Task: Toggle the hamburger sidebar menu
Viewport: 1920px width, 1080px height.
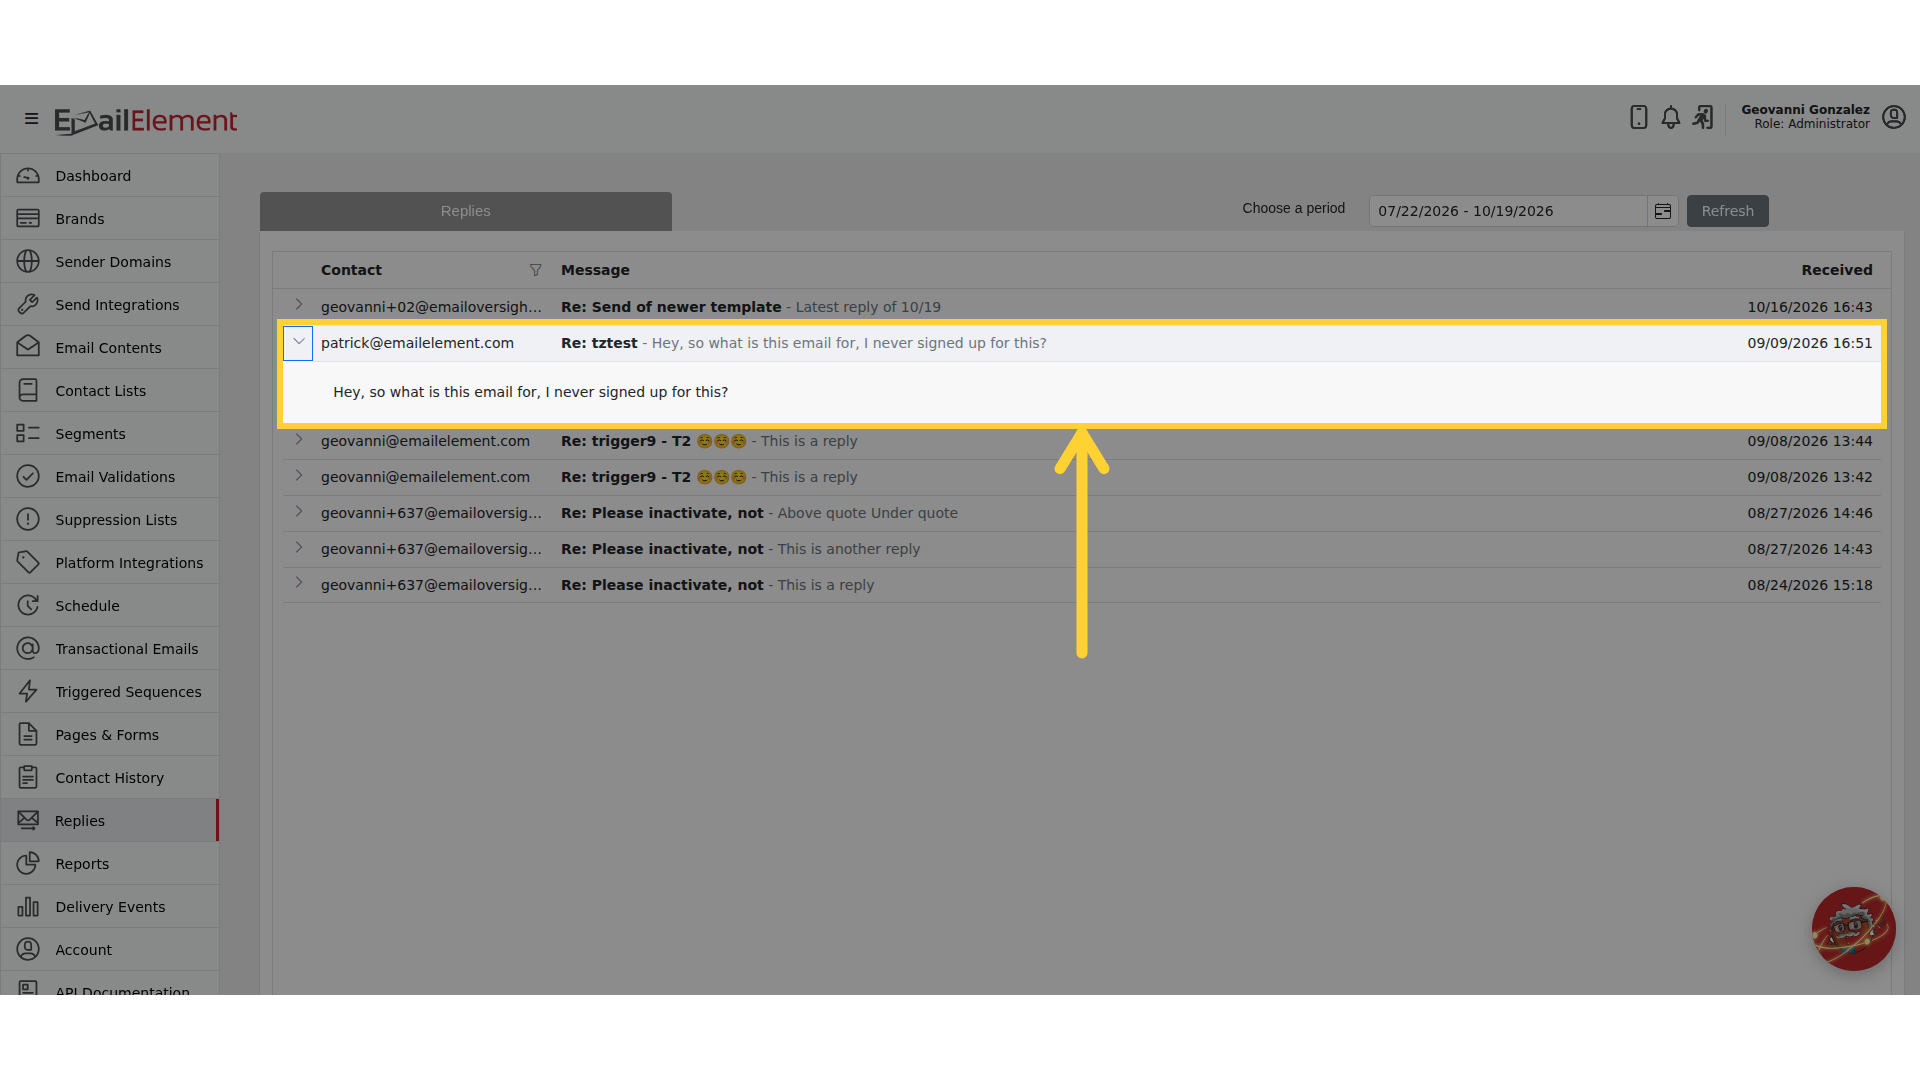Action: [x=31, y=119]
